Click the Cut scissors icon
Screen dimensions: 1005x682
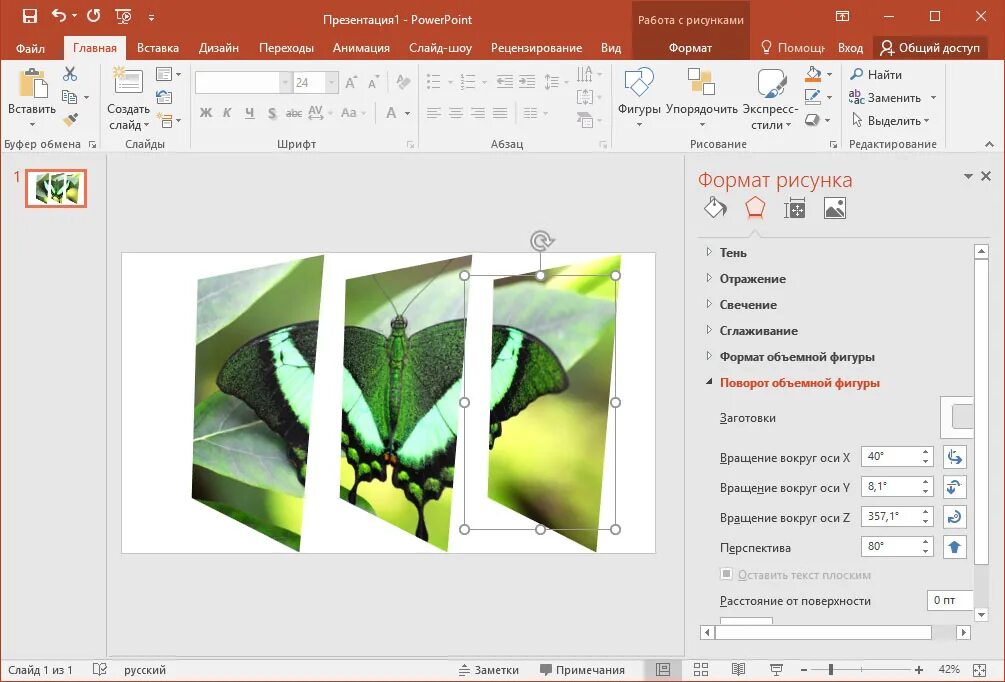tap(70, 74)
